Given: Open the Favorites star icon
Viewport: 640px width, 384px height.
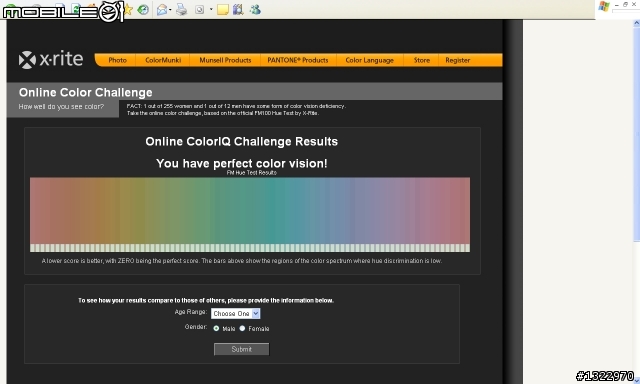Looking at the screenshot, I should [128, 9].
